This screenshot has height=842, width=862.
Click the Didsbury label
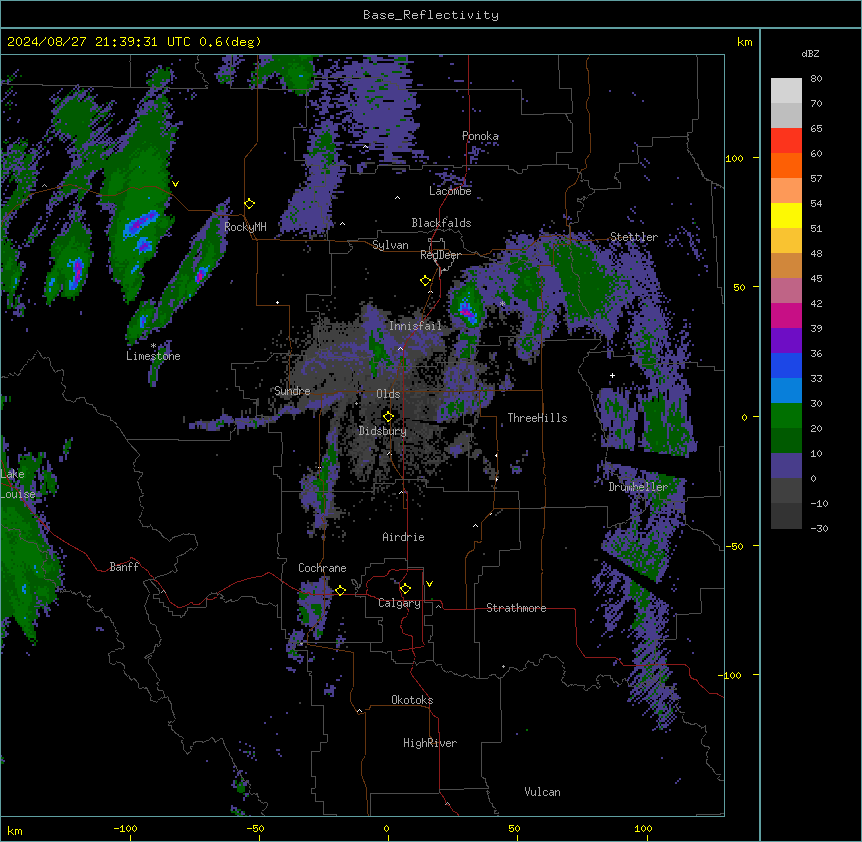tap(383, 431)
